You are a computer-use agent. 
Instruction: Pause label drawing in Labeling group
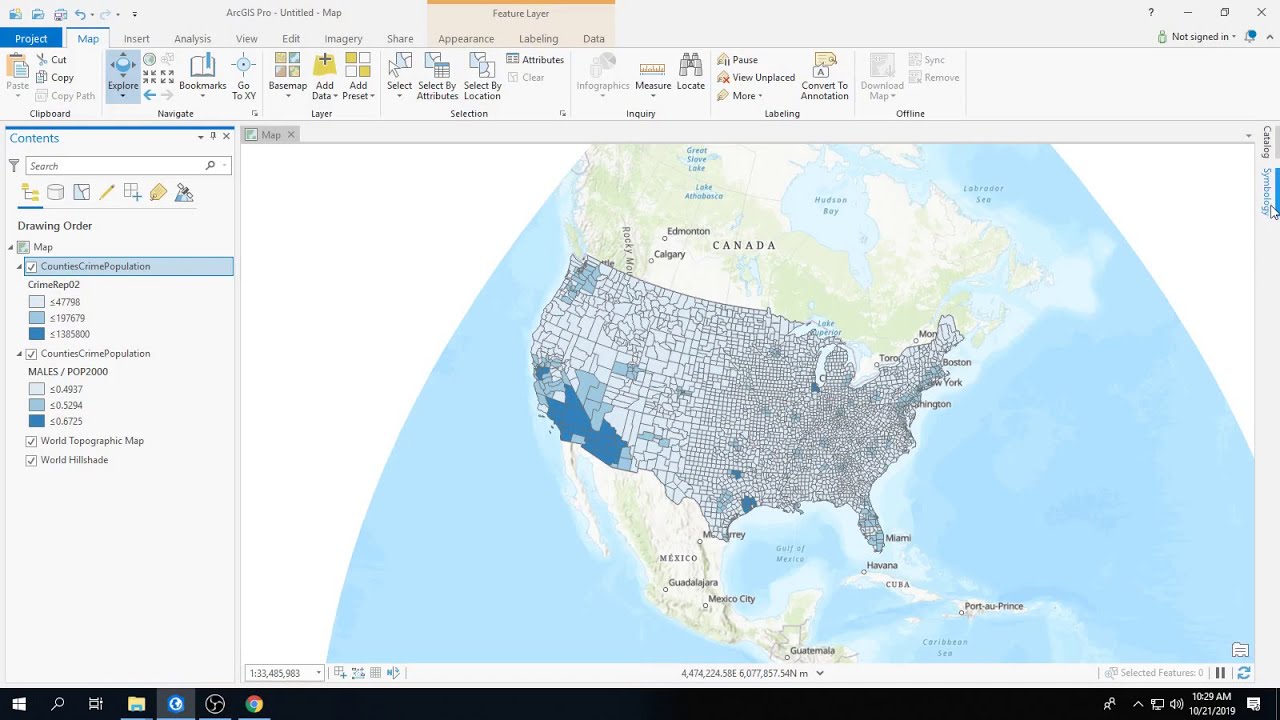click(738, 60)
